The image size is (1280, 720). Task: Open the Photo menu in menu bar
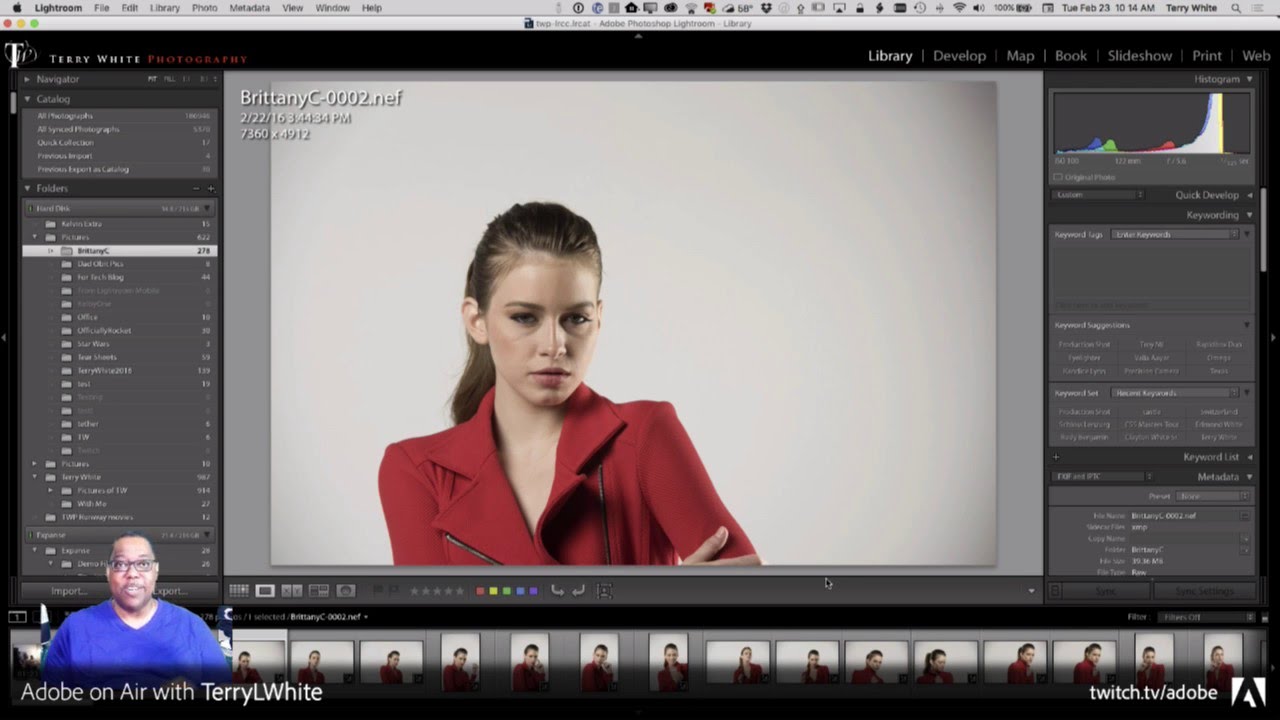(x=204, y=8)
